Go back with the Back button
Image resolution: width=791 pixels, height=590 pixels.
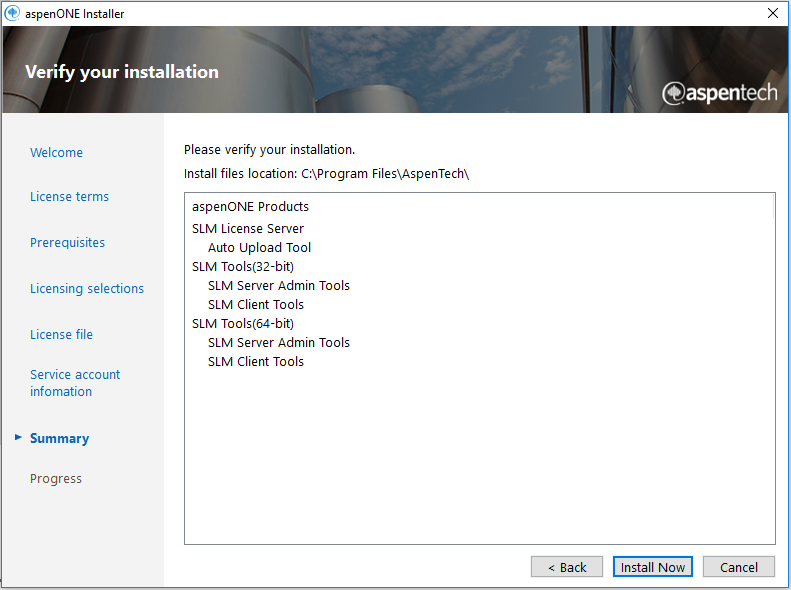[567, 567]
